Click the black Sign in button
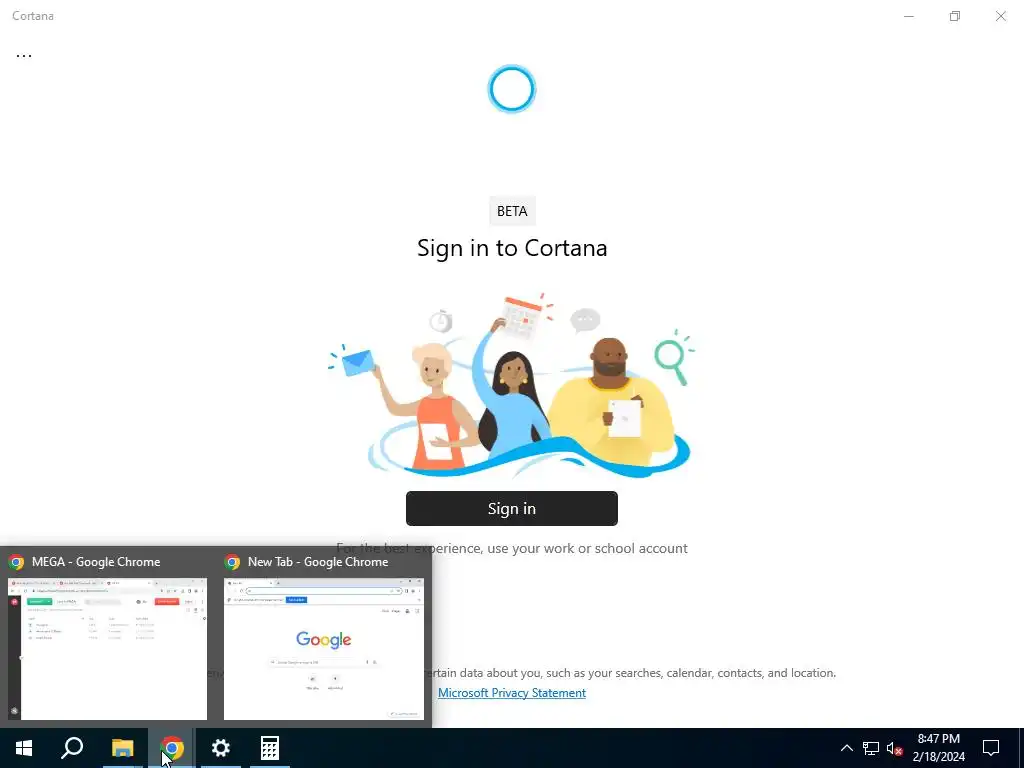1024x768 pixels. (511, 508)
